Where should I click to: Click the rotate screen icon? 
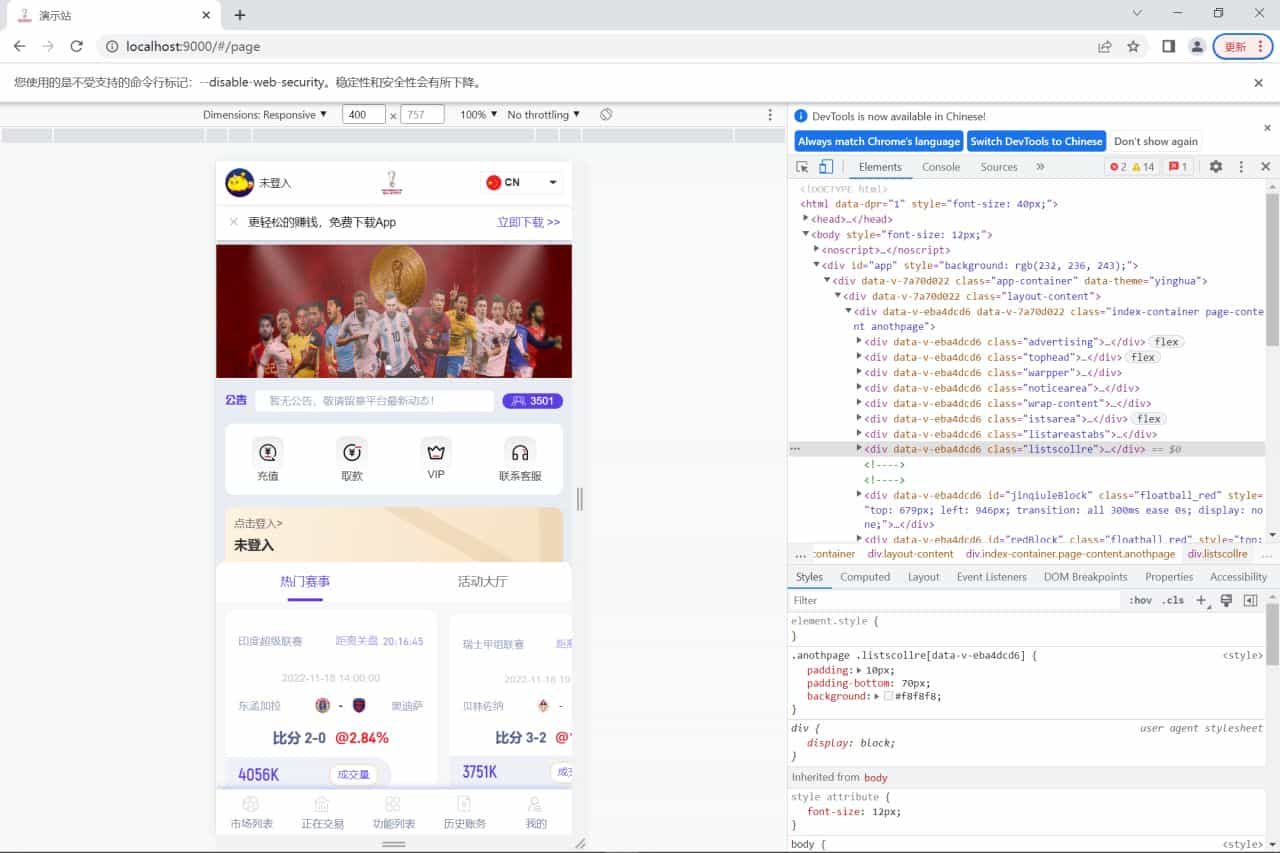tap(606, 115)
